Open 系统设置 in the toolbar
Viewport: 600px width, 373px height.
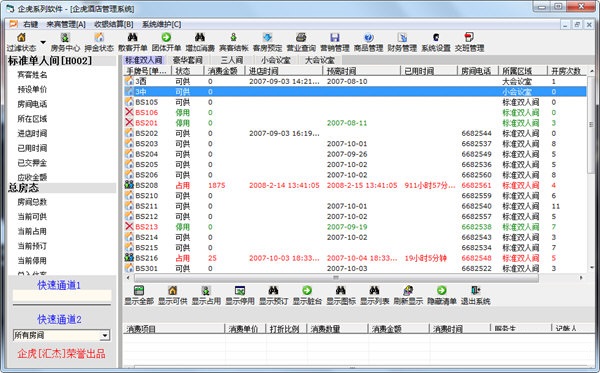pyautogui.click(x=436, y=42)
